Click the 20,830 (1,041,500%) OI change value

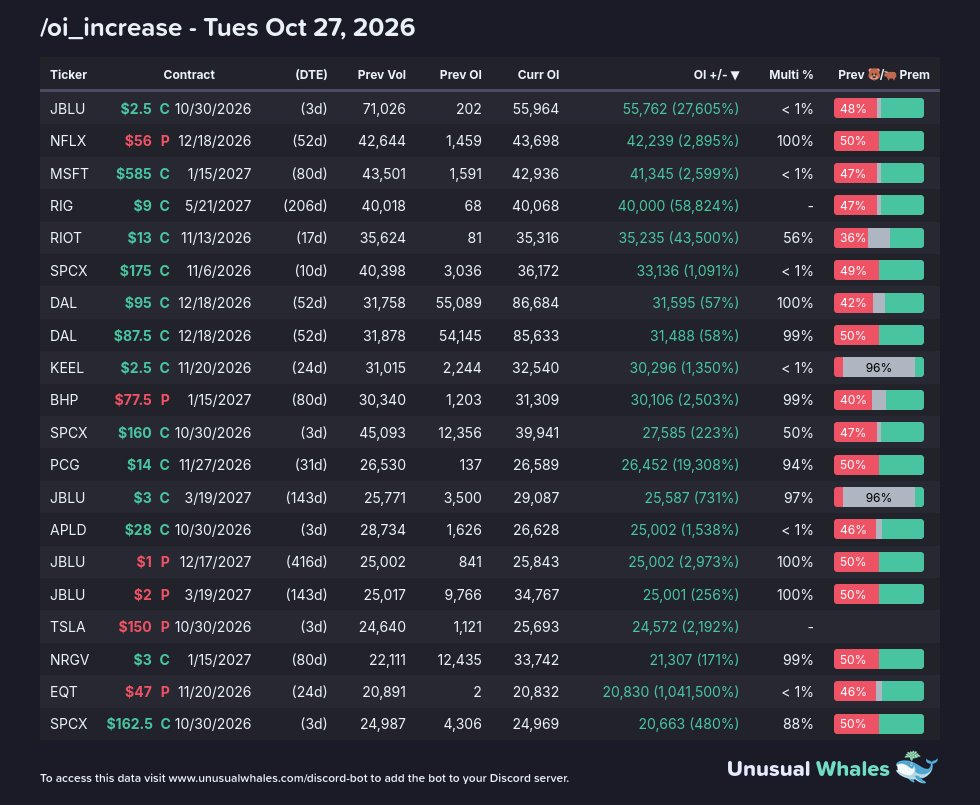point(671,691)
